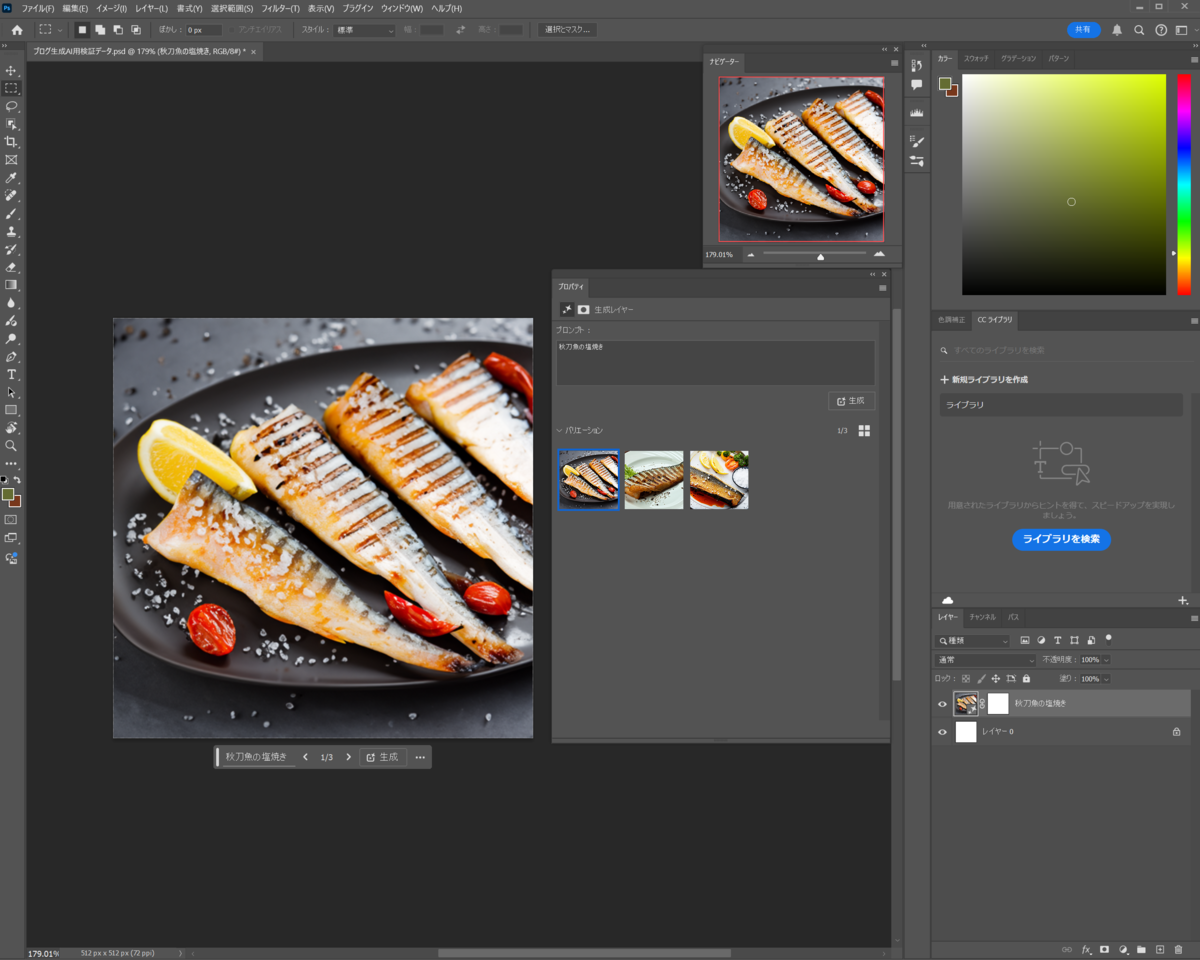Select the Gradient tool
Viewport: 1200px width, 960px height.
coord(11,285)
